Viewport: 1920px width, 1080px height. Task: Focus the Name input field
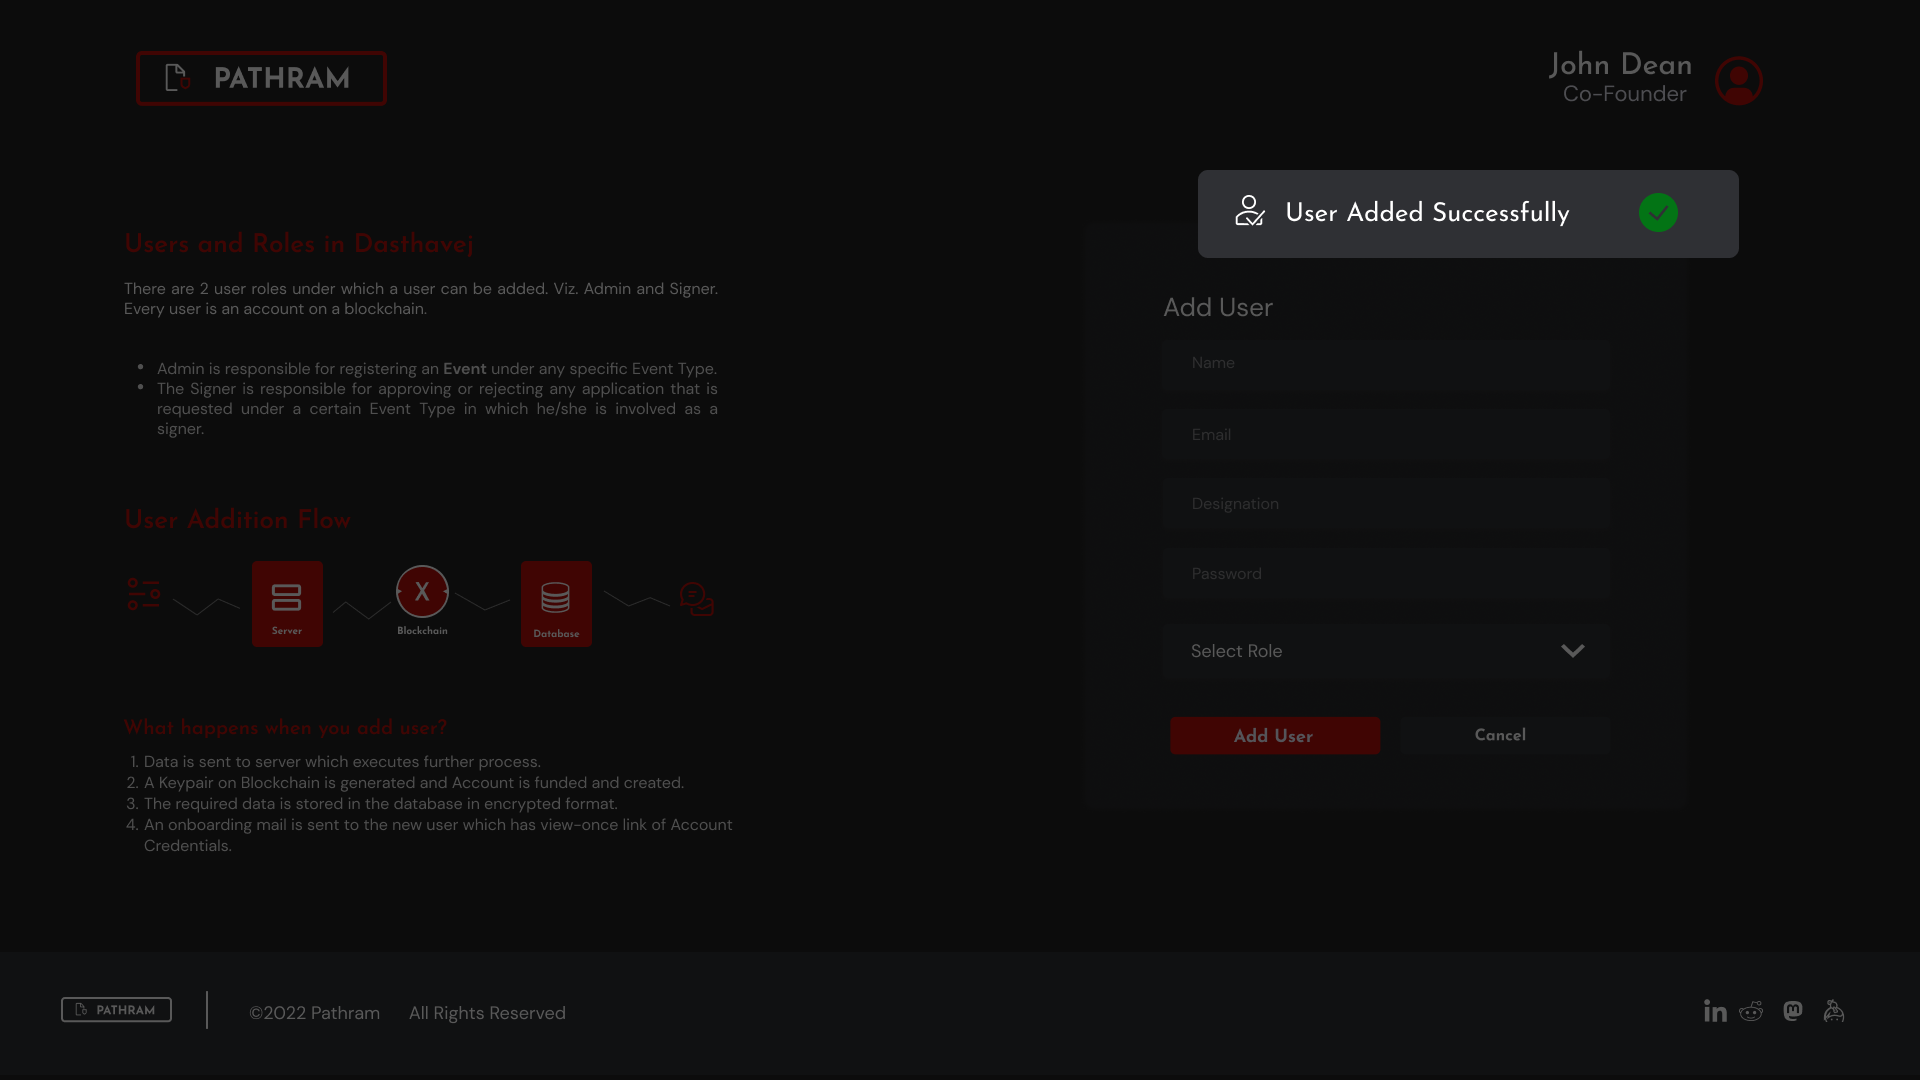click(1385, 363)
